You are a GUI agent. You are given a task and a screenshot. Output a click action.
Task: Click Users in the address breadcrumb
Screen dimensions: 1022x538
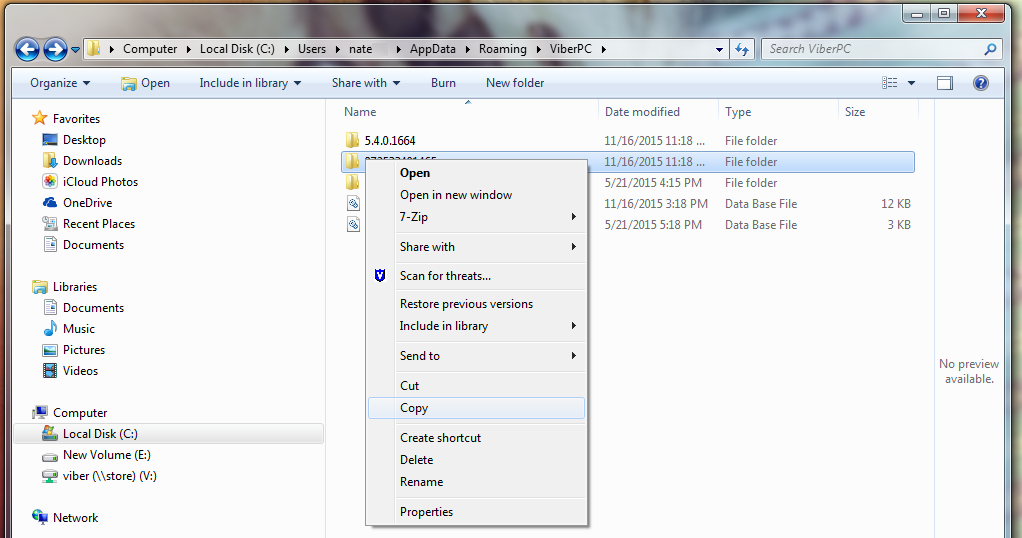tap(312, 49)
